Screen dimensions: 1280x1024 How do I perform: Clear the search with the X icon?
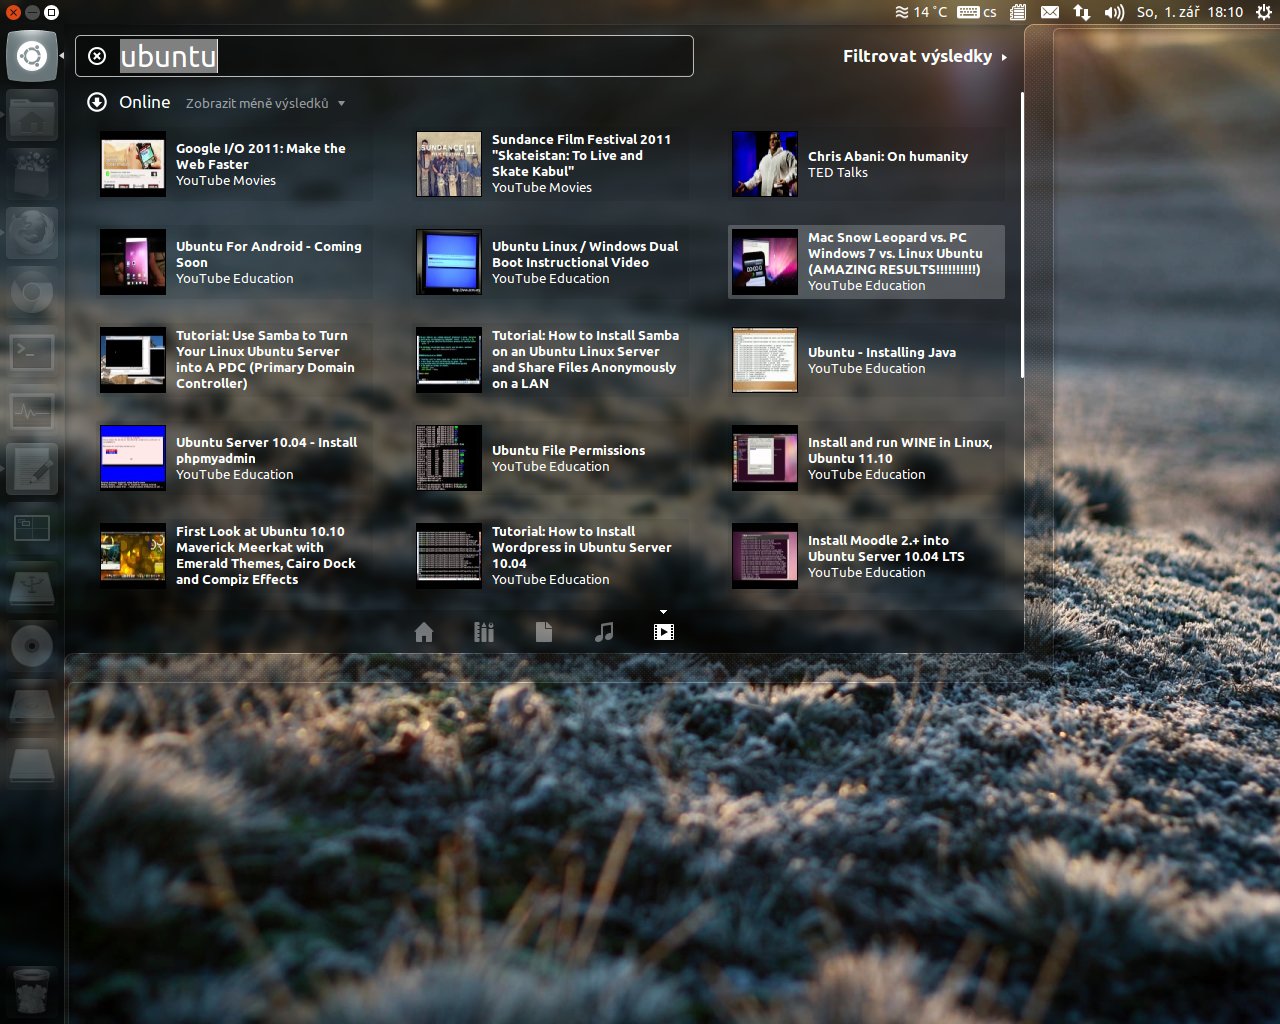(97, 56)
